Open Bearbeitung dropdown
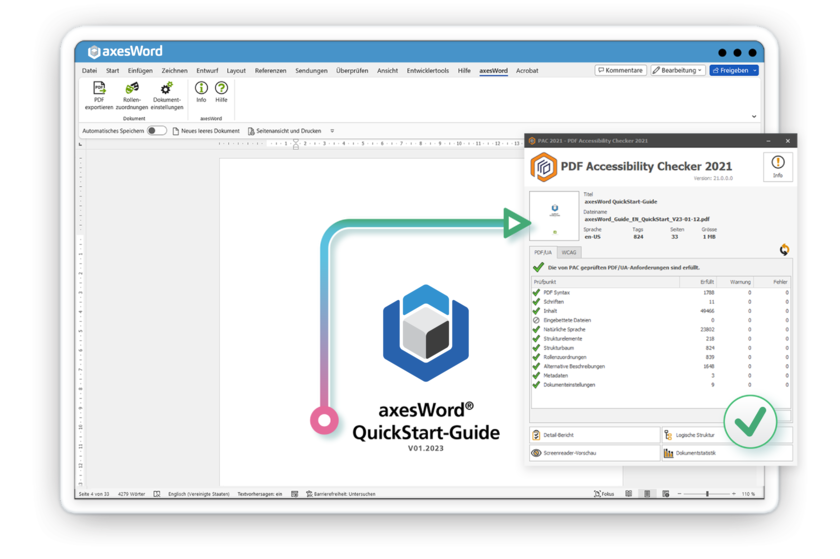This screenshot has width=840, height=559. (x=677, y=70)
